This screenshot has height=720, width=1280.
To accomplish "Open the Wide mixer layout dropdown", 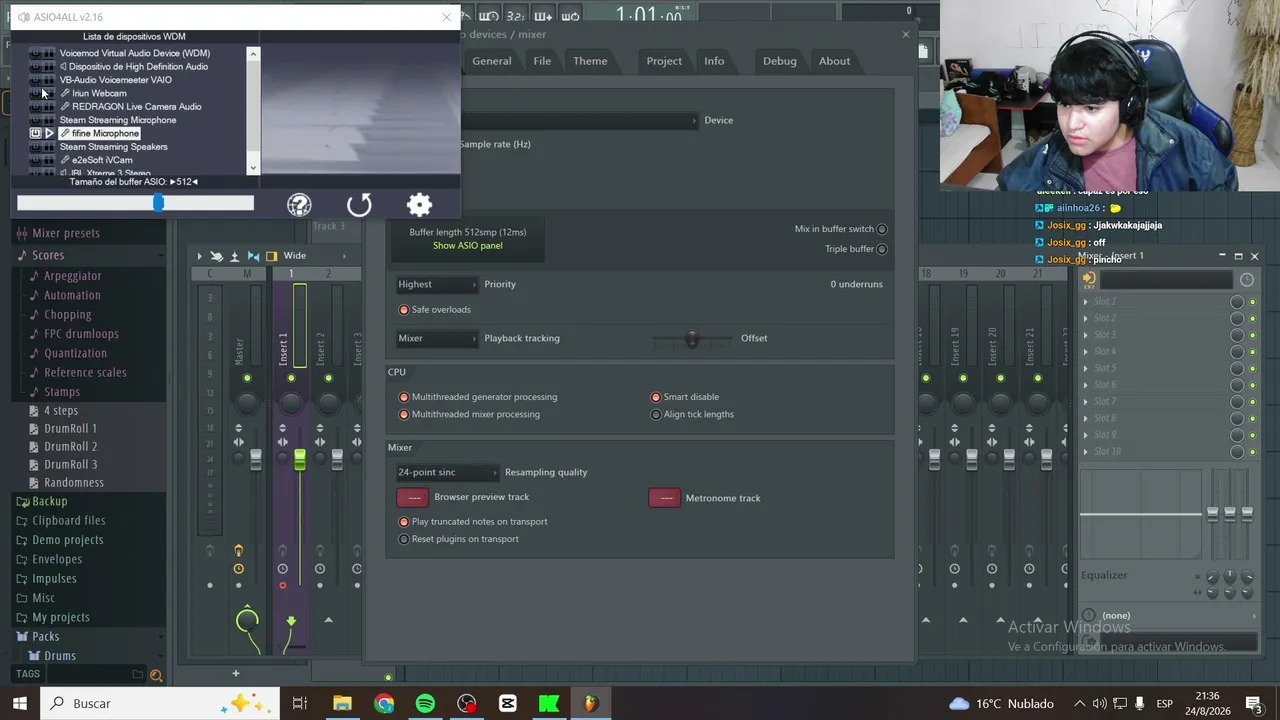I will tap(315, 256).
